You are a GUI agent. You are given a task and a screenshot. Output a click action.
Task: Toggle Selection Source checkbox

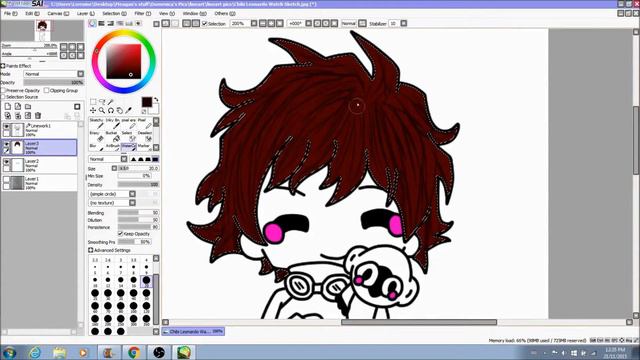pyautogui.click(x=3, y=97)
